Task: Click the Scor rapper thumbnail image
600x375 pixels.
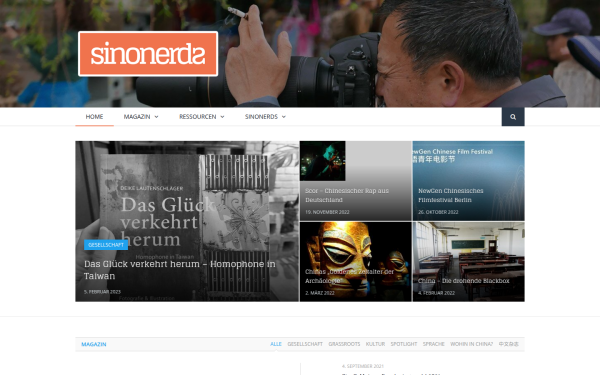Action: pyautogui.click(x=323, y=161)
